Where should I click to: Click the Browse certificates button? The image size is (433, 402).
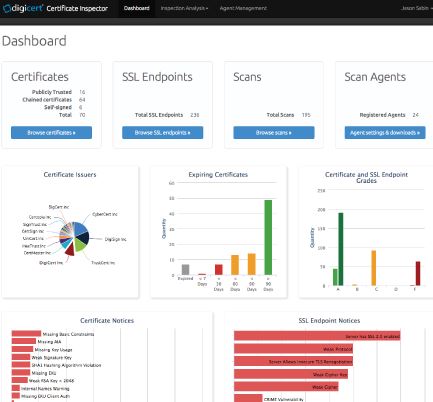(x=51, y=133)
